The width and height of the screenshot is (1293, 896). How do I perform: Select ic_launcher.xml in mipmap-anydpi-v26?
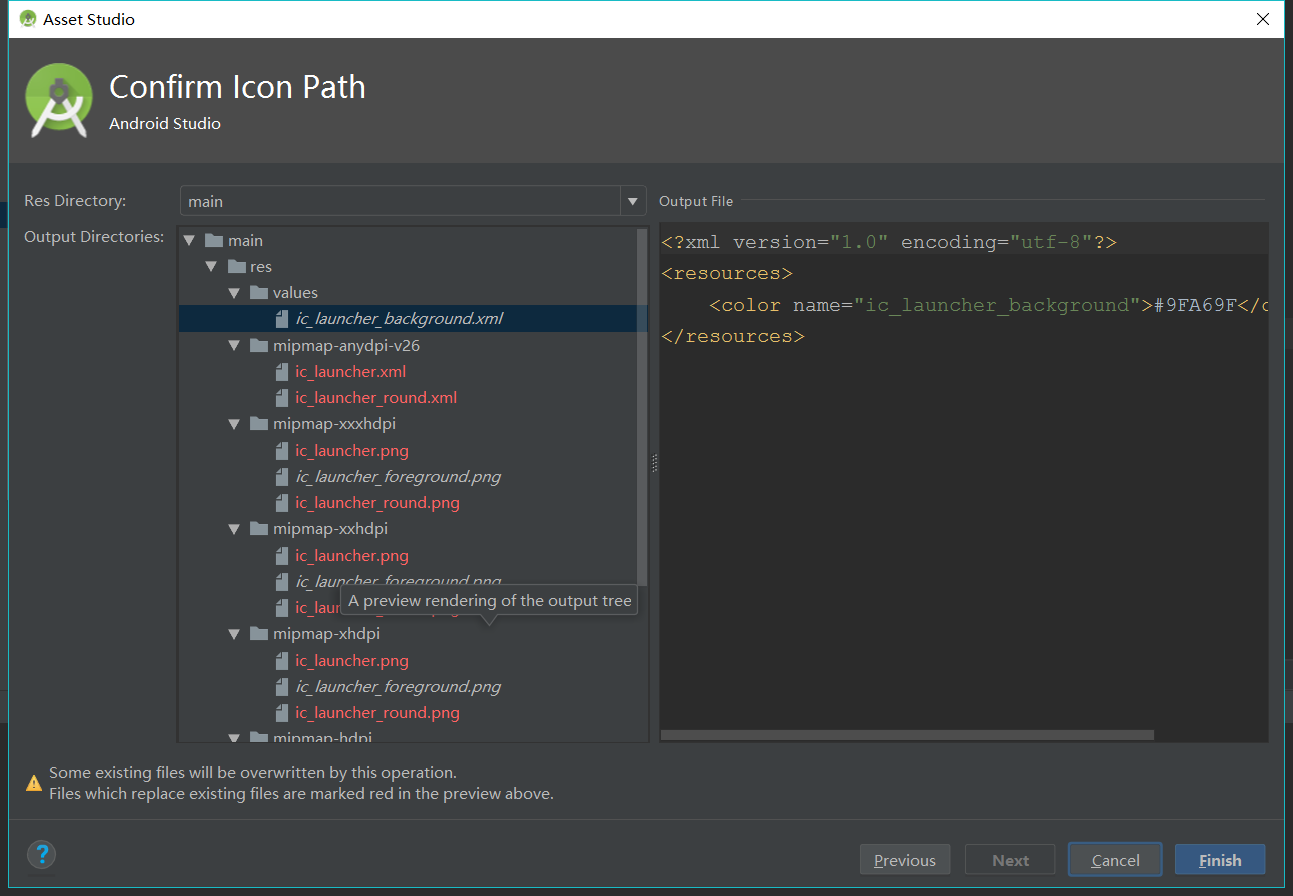pyautogui.click(x=351, y=371)
